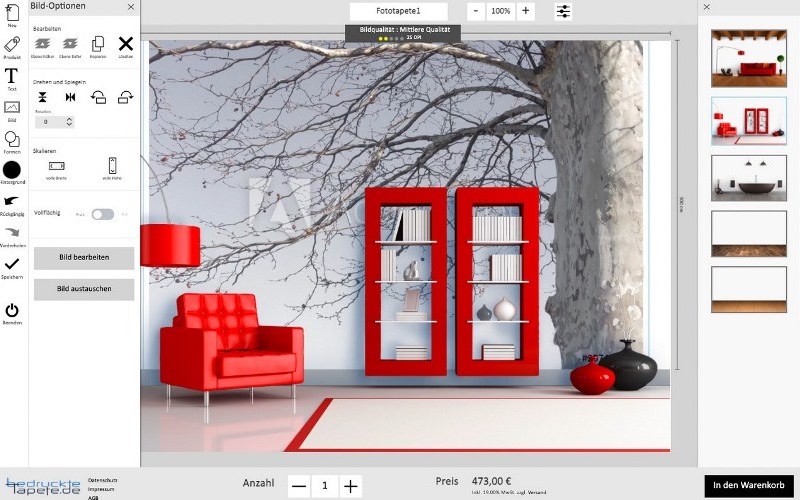Click the Bild austauschen button

84,290
